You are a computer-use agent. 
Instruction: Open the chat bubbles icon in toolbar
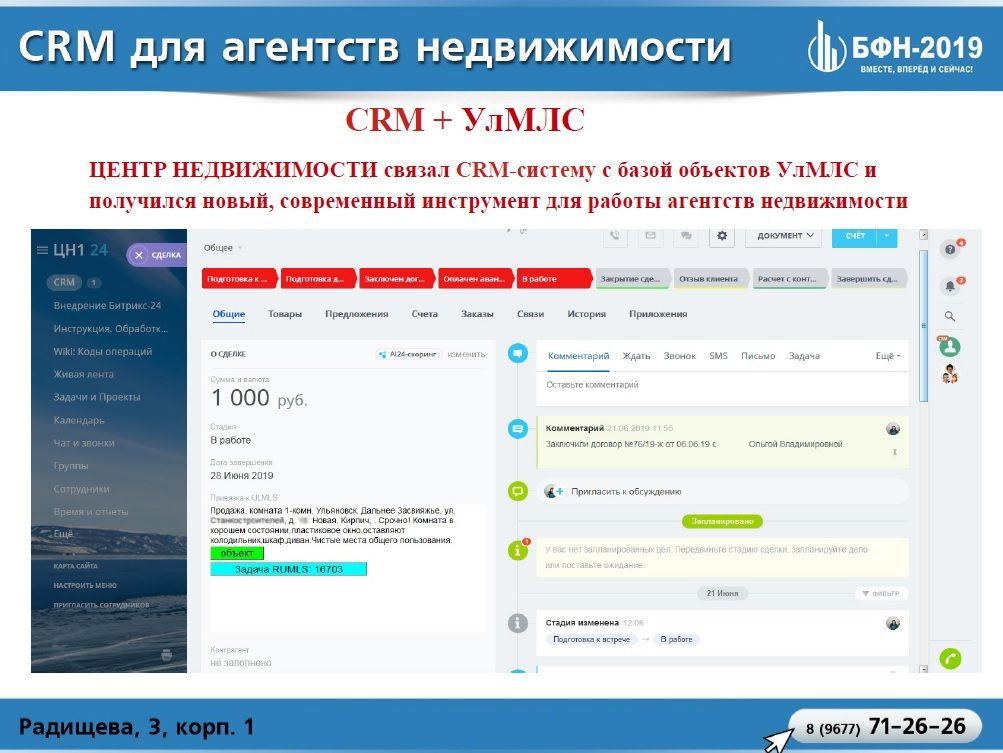(686, 236)
